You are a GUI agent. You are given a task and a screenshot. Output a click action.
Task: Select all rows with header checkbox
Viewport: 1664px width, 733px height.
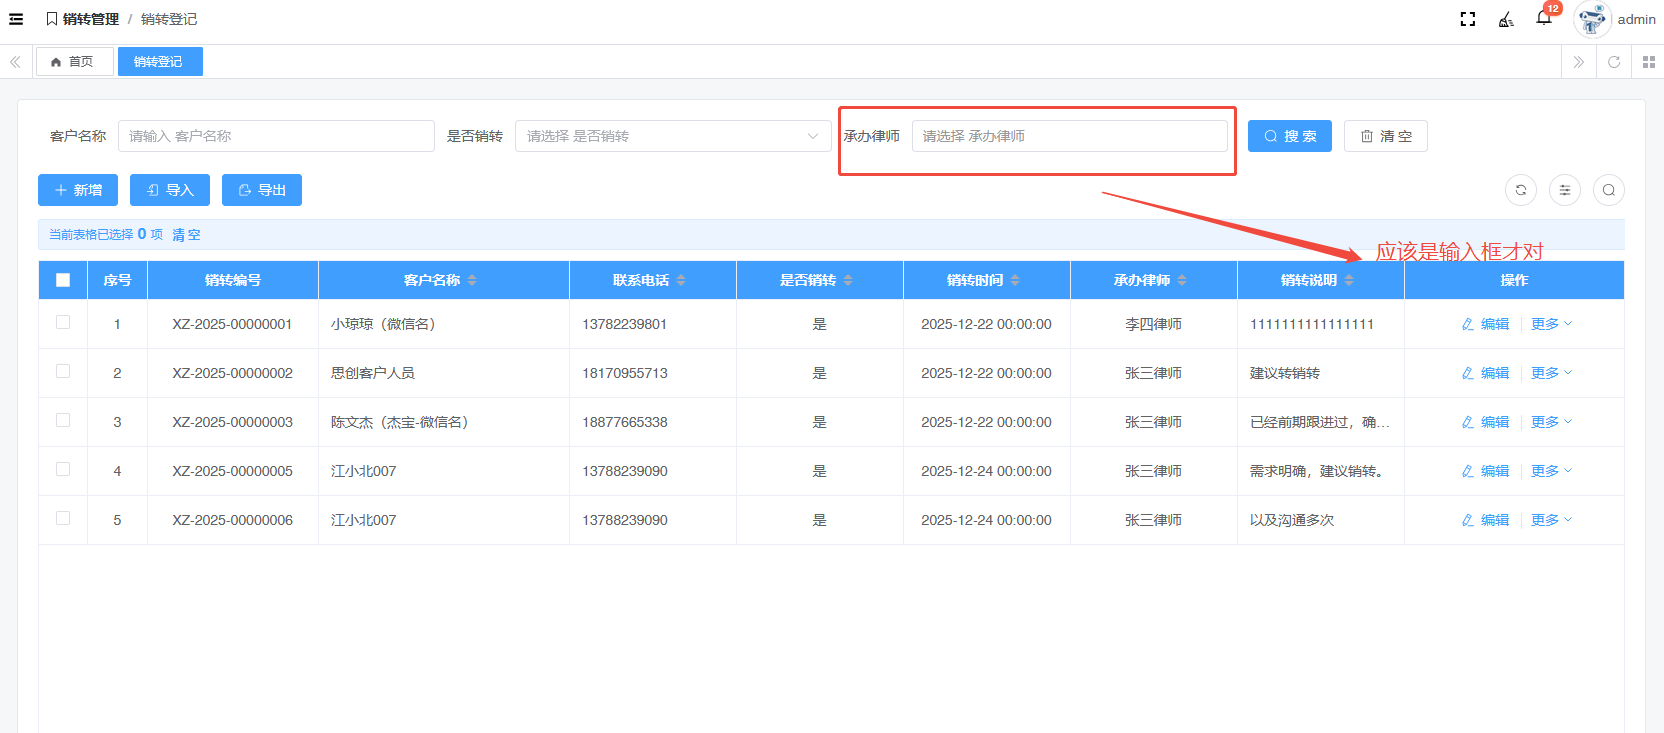coord(63,280)
